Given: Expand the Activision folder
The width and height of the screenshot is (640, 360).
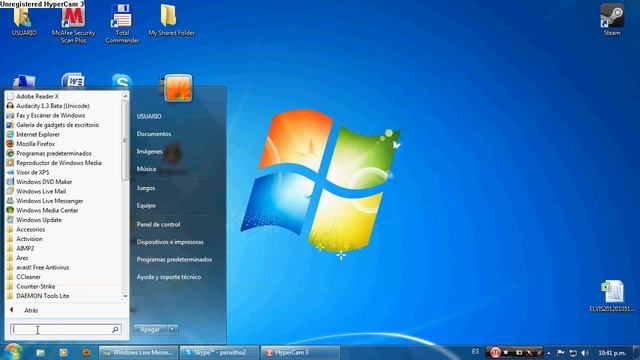Looking at the screenshot, I should [x=29, y=239].
